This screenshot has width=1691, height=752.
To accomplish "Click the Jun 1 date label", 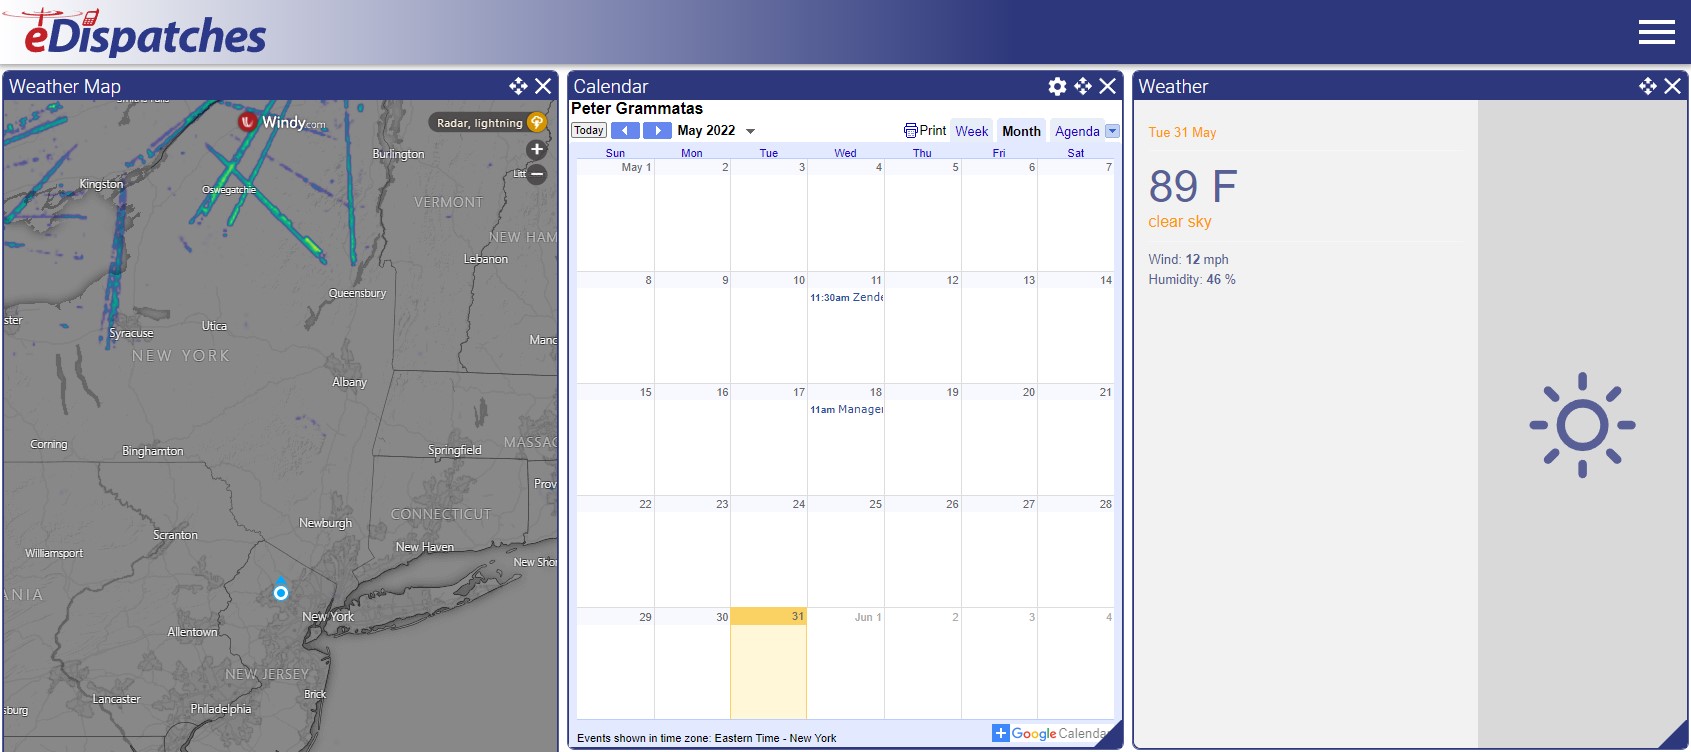I will coord(868,617).
